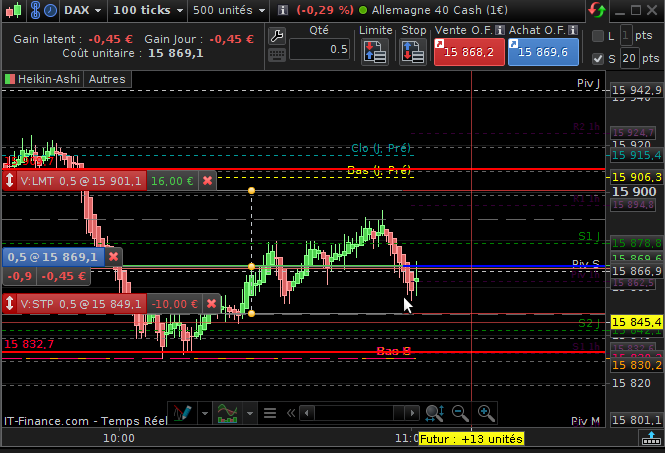
Task: Click the chain link sync icon
Action: 35,10
